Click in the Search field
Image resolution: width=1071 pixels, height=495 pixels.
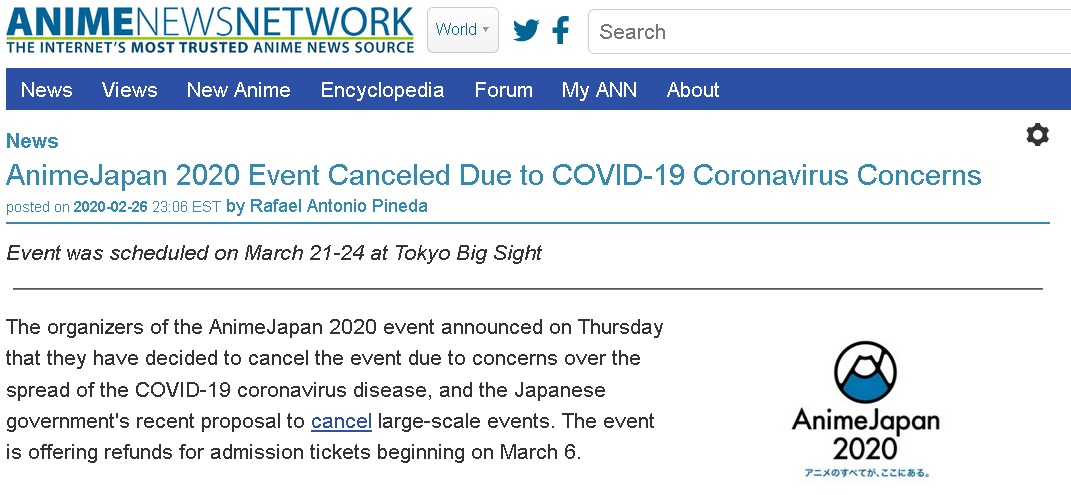pos(830,32)
